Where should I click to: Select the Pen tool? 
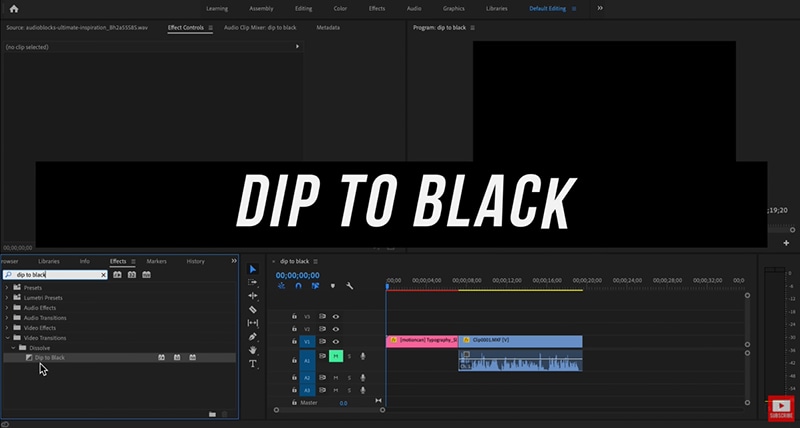coord(253,337)
